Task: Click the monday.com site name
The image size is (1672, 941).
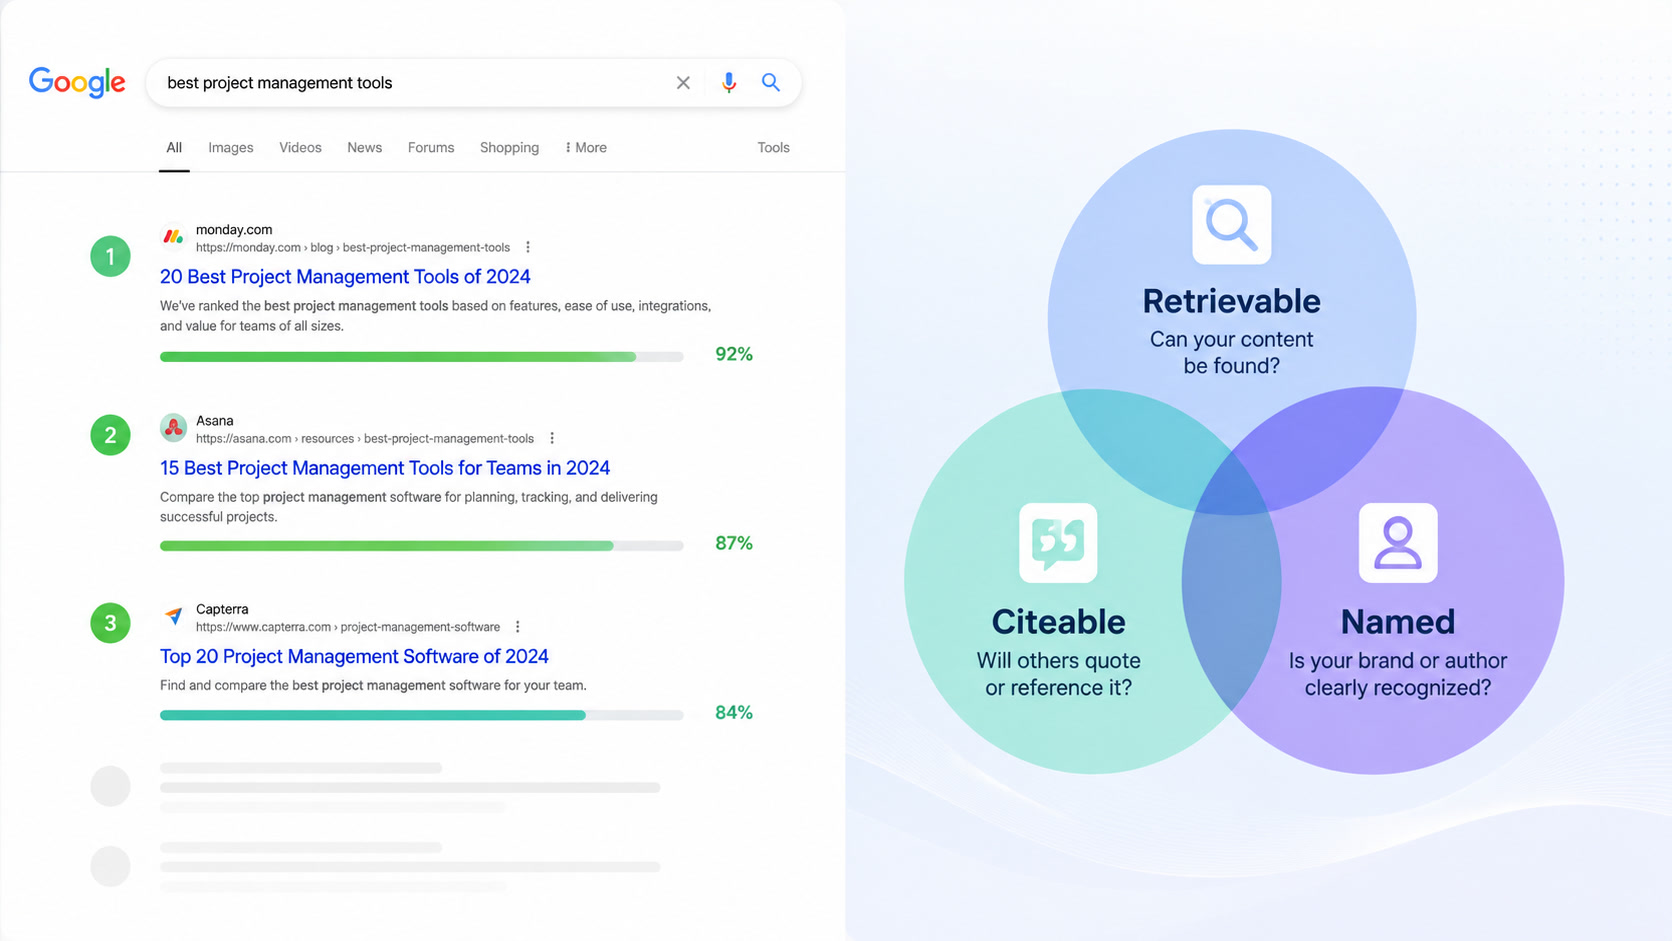Action: point(234,230)
